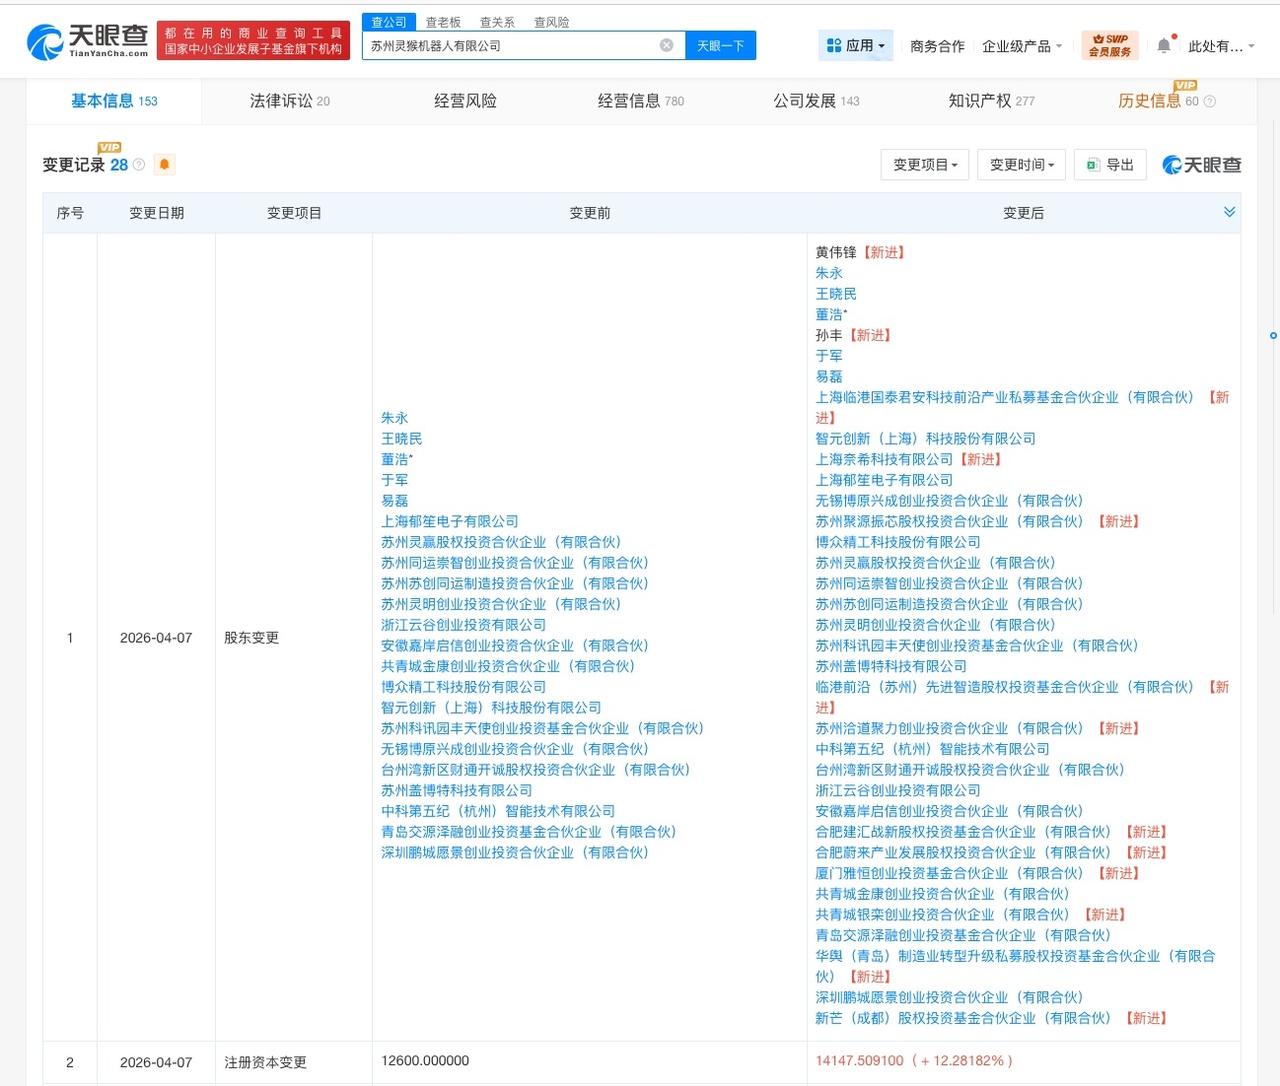Switch to the 知识产权 tab
1280x1086 pixels.
pos(992,101)
